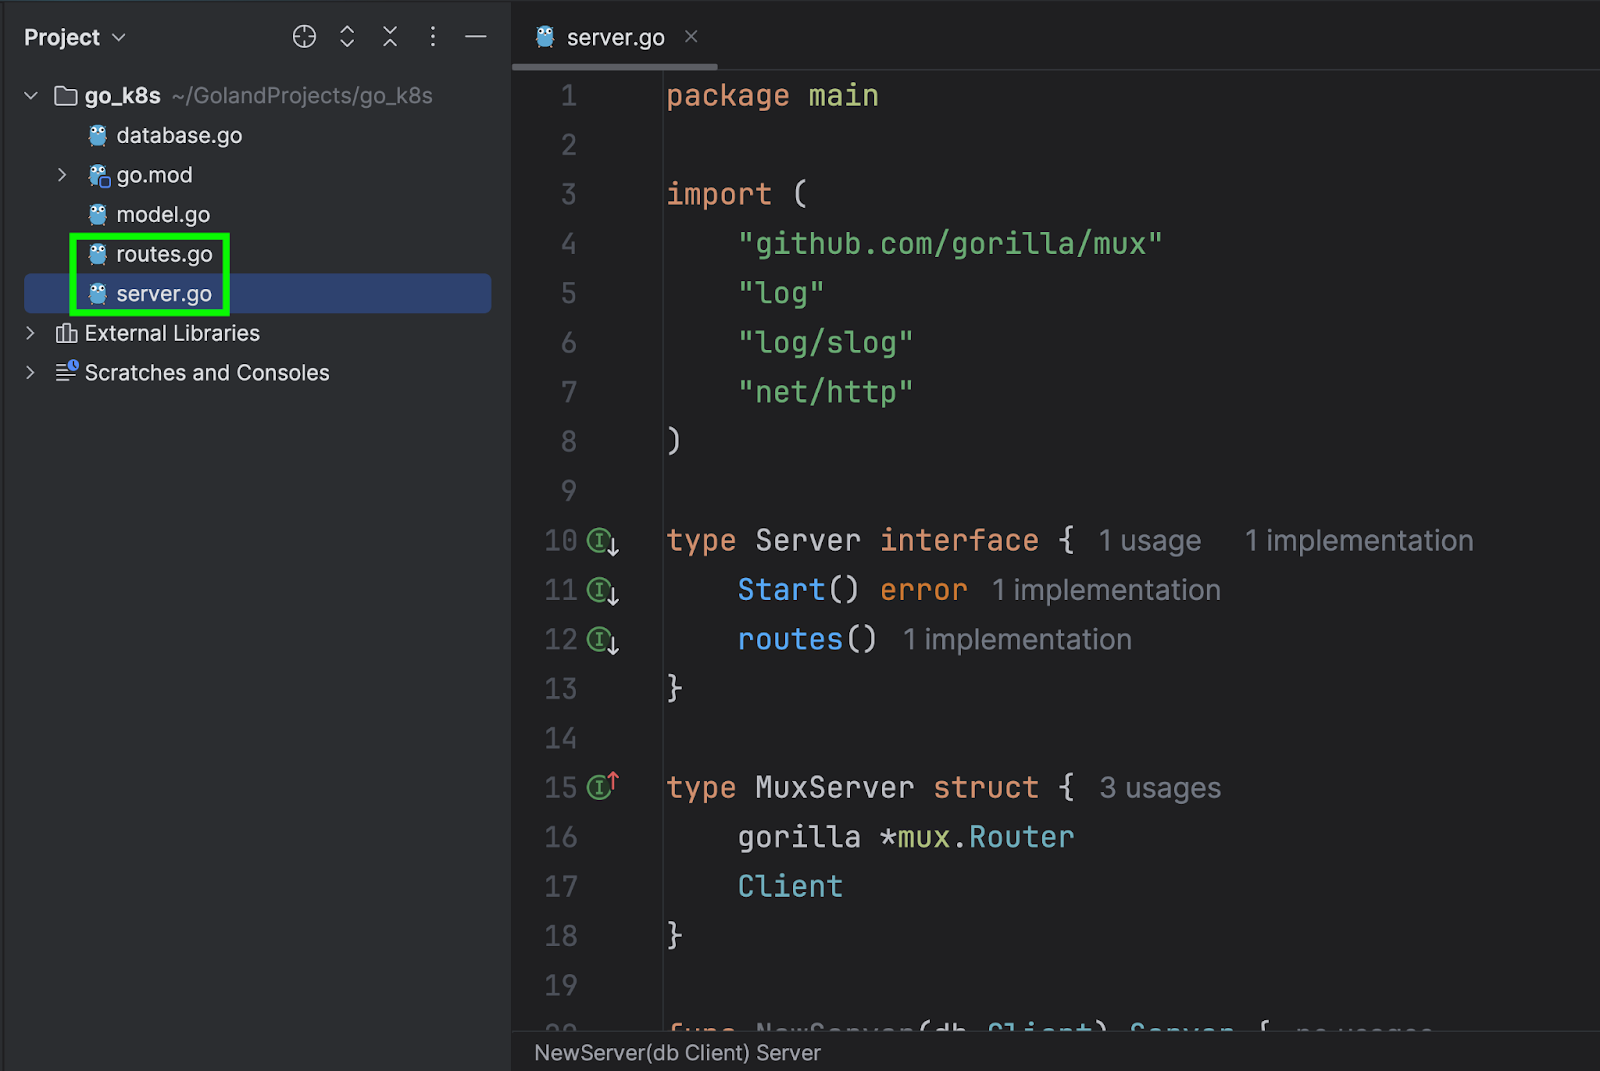Click the External Libraries icon
The height and width of the screenshot is (1071, 1600).
click(66, 333)
